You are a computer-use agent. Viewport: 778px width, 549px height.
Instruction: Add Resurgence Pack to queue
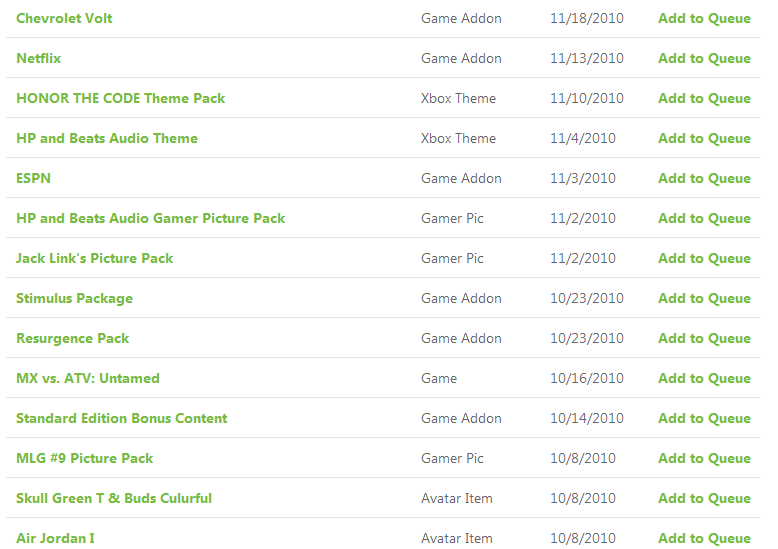pyautogui.click(x=704, y=339)
